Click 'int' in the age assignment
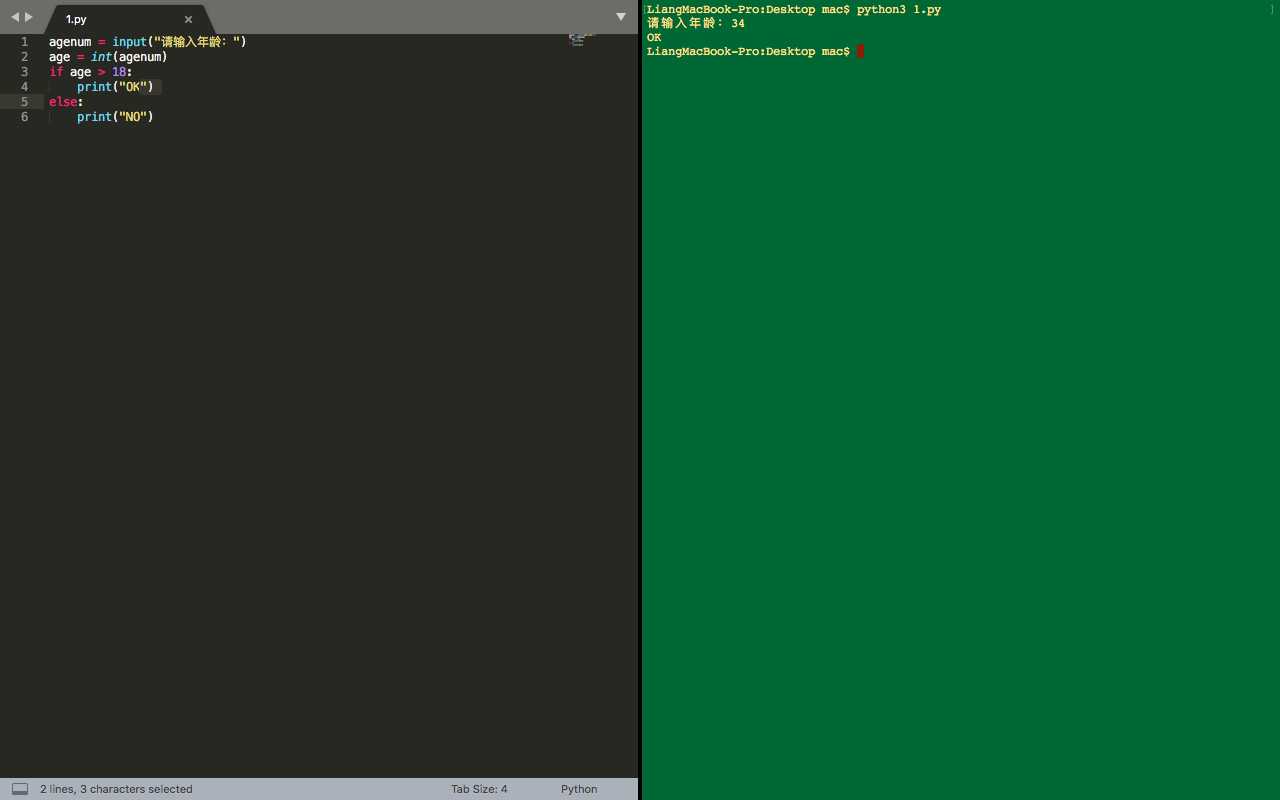 pos(101,57)
